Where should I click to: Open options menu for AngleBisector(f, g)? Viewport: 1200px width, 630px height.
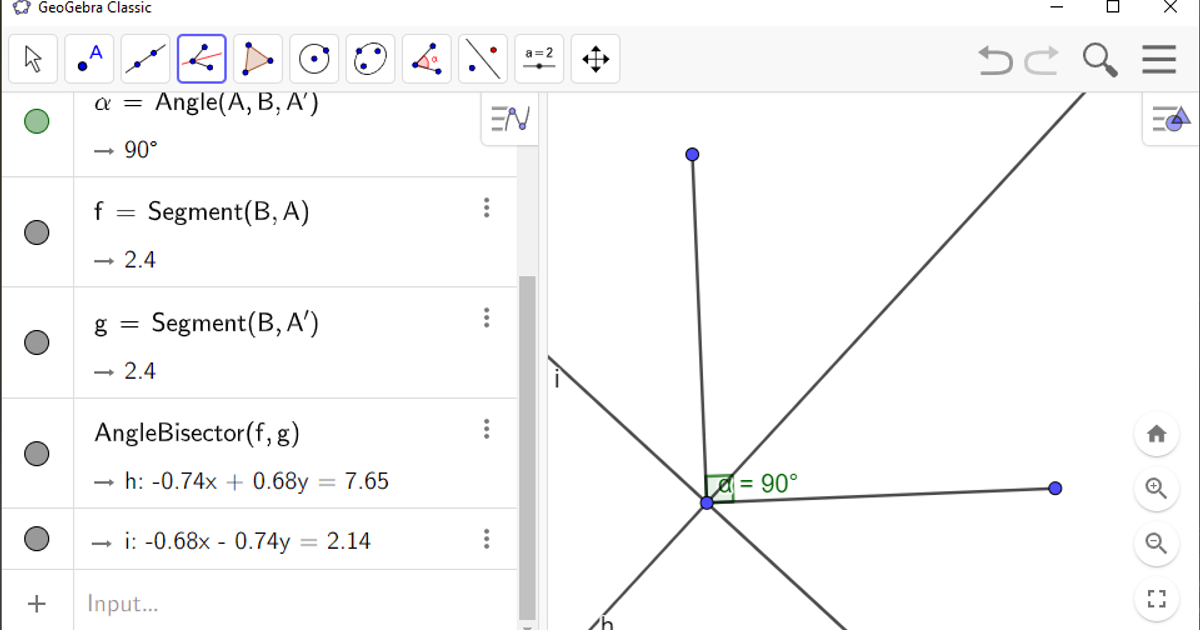pyautogui.click(x=487, y=428)
